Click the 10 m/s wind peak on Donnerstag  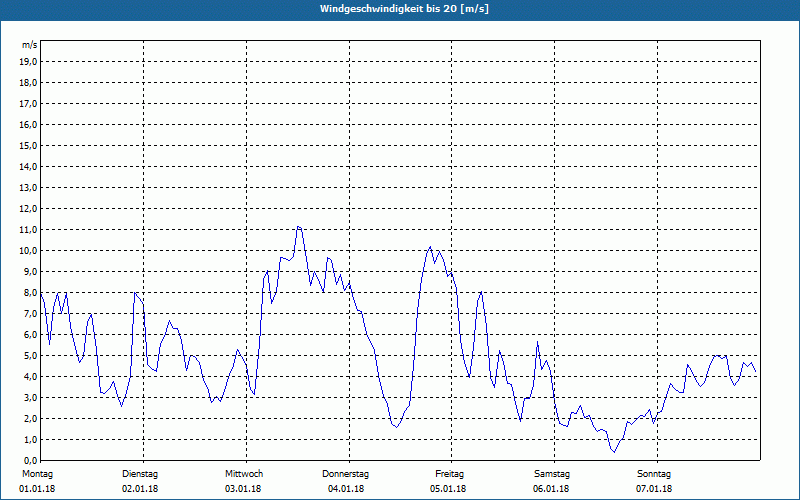coord(430,247)
